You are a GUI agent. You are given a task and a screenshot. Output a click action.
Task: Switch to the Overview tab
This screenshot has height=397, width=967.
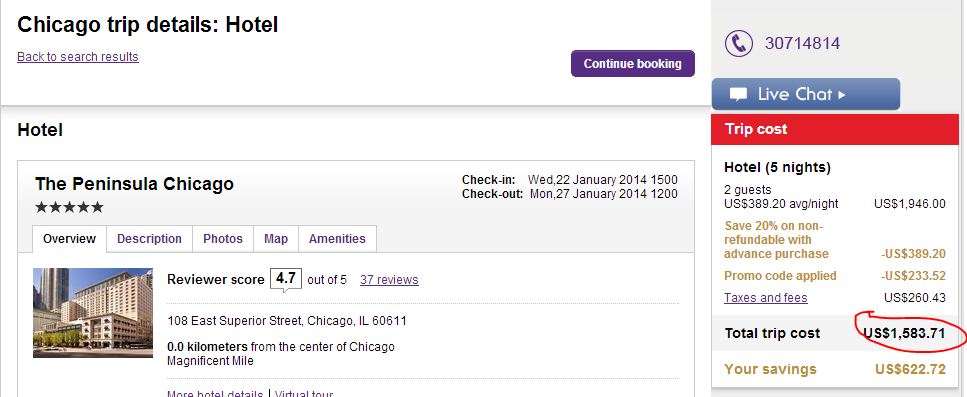pyautogui.click(x=69, y=239)
